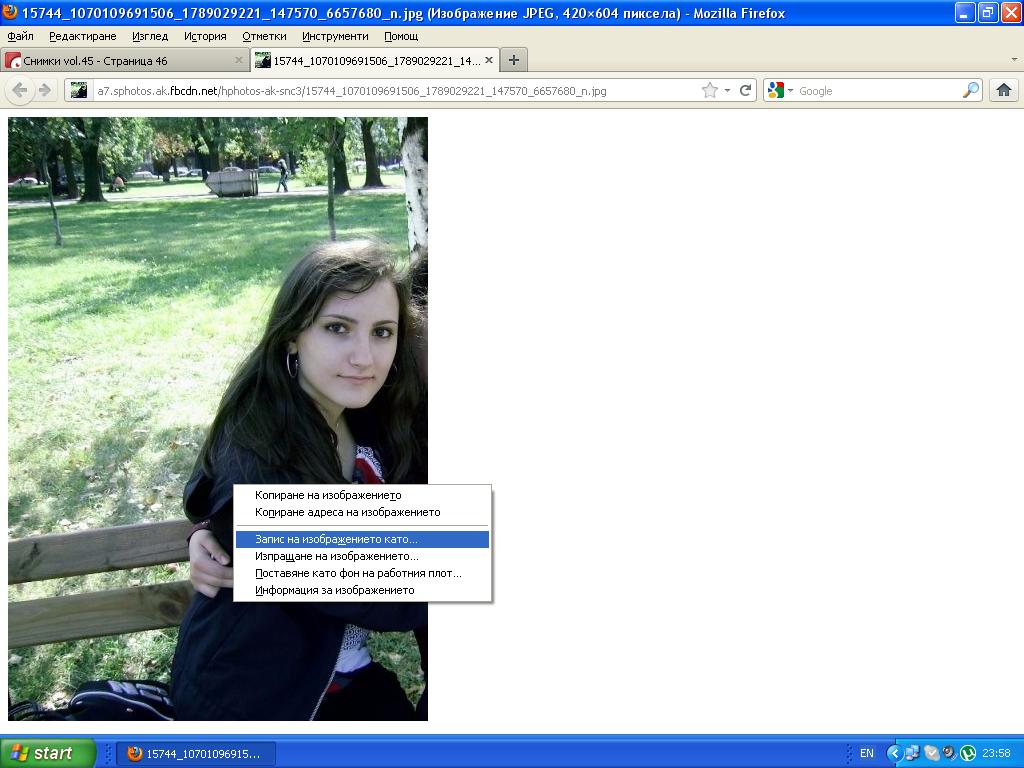This screenshot has width=1024, height=768.
Task: Close the Снимки vol.45 tab
Action: pos(238,60)
